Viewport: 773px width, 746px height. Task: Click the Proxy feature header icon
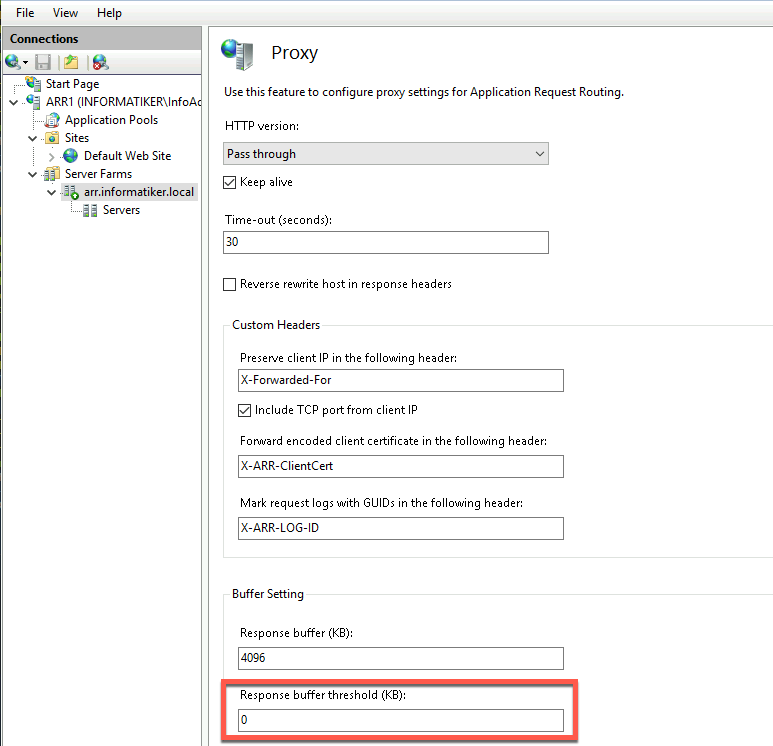[238, 54]
